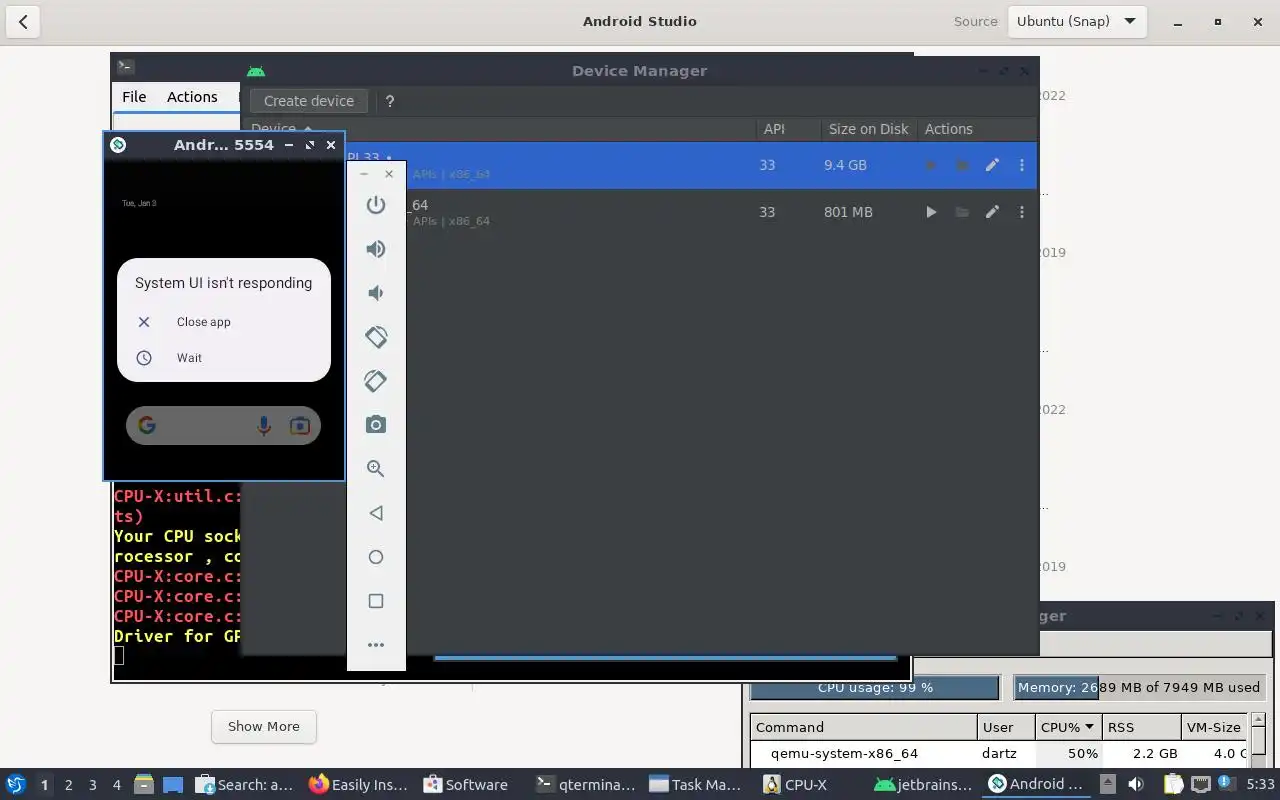Open the Source dropdown Ubuntu (Snap)
Screen dimensions: 1280x800
click(x=1077, y=21)
